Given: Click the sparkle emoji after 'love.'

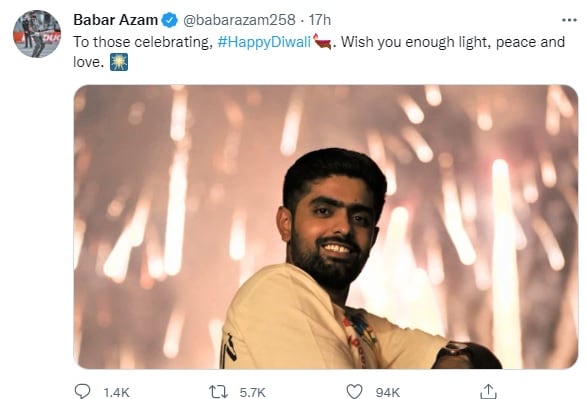Looking at the screenshot, I should (x=119, y=62).
